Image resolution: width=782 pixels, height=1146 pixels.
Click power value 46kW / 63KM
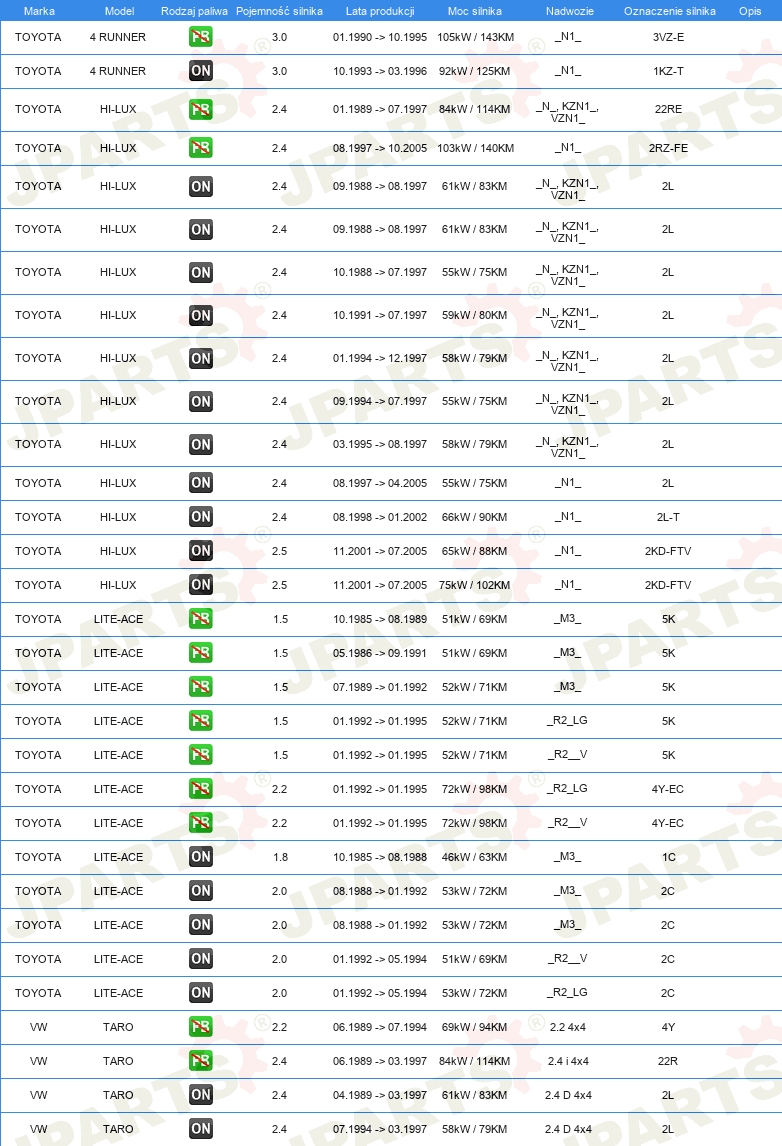(474, 857)
